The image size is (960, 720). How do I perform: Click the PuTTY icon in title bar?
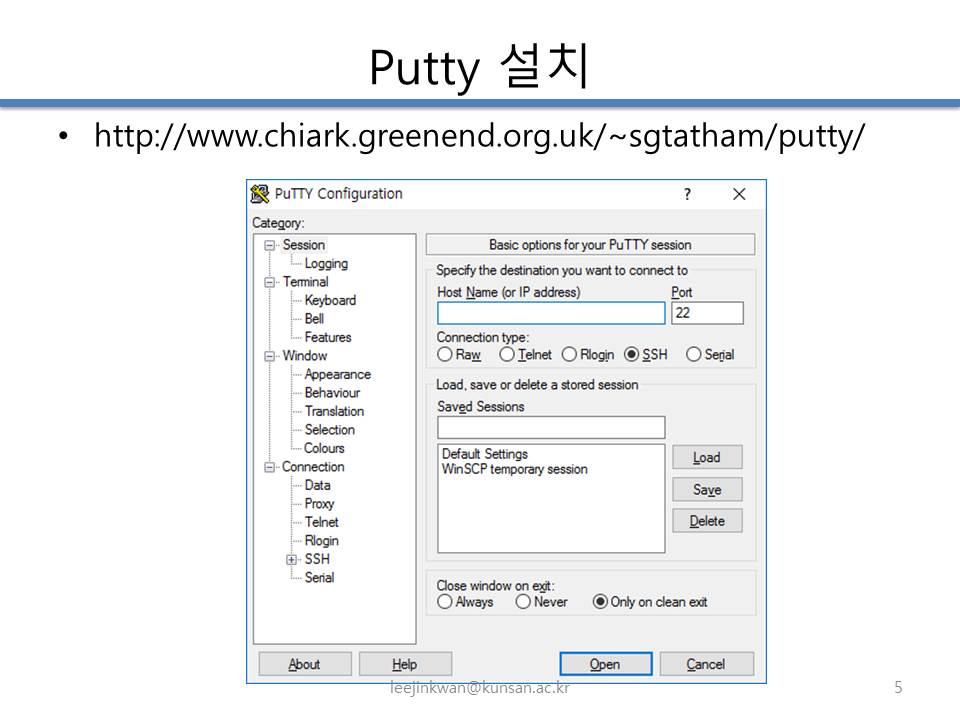(260, 194)
